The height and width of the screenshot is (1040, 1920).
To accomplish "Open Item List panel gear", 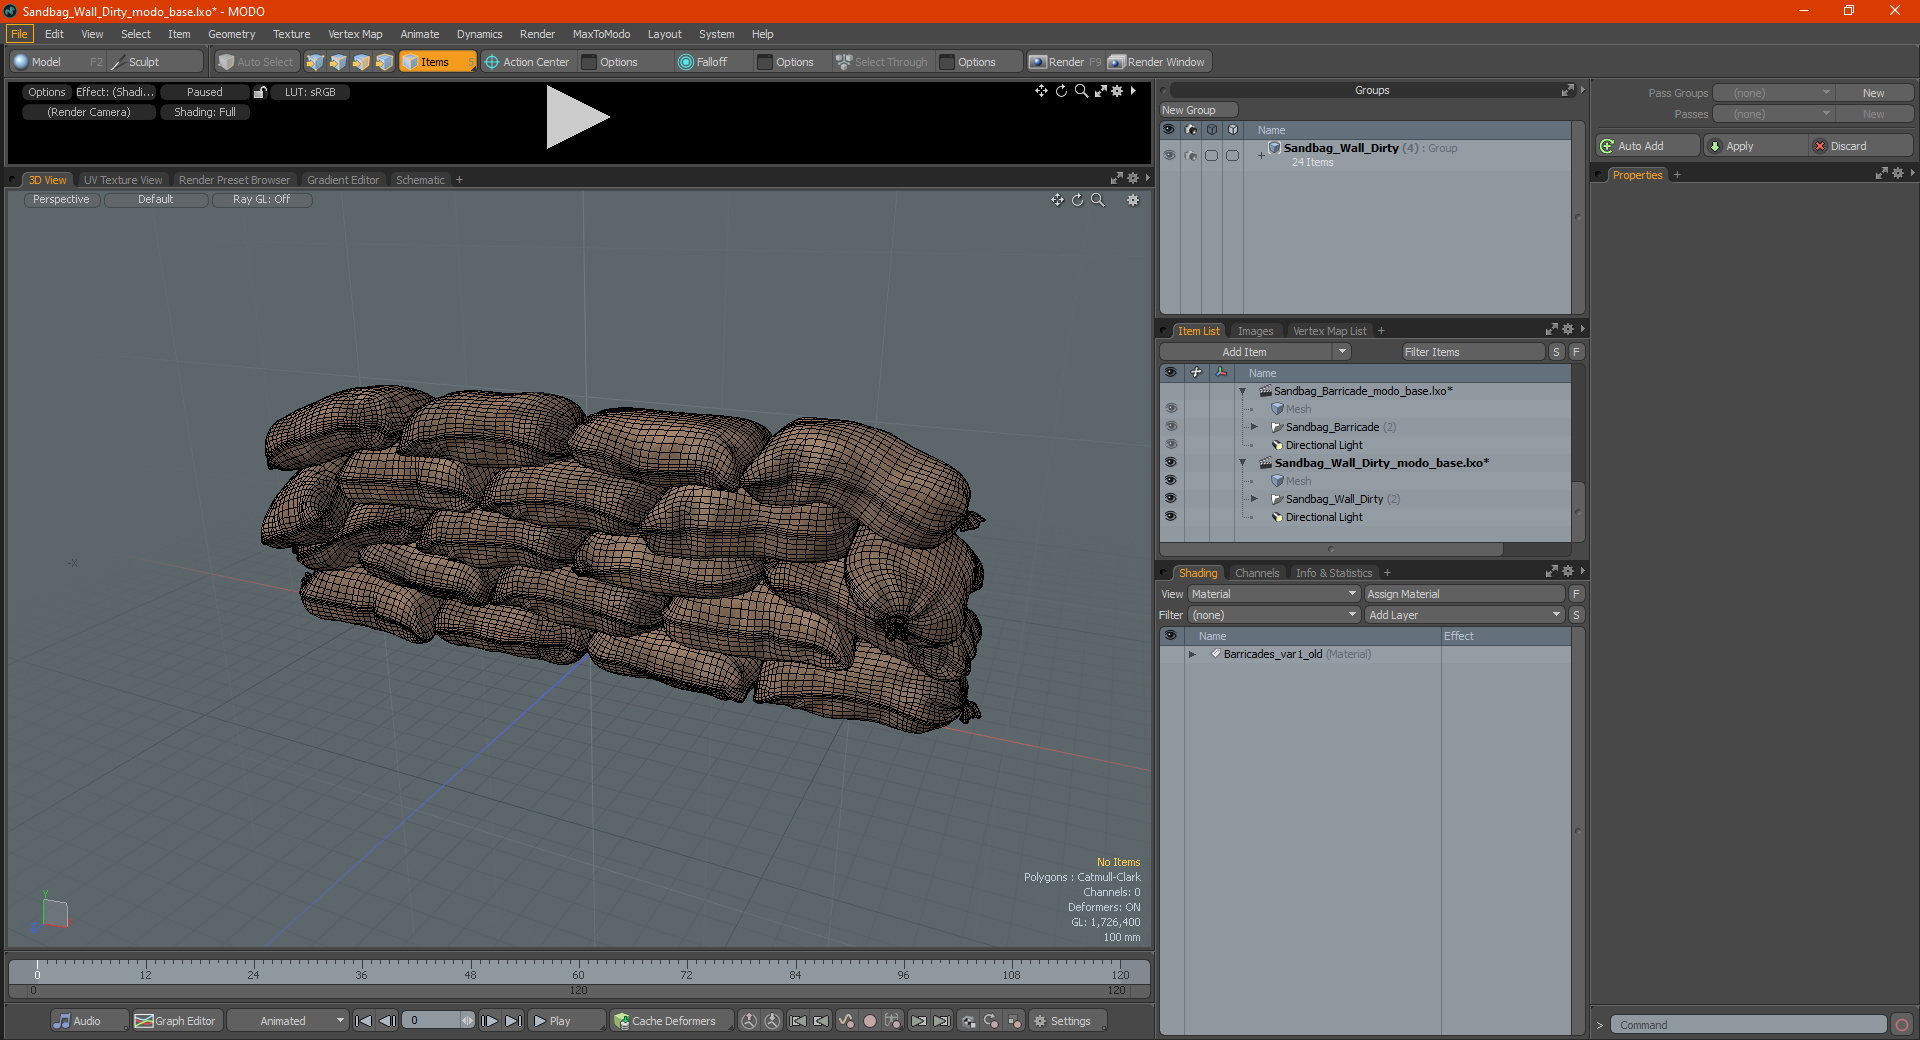I will click(1568, 330).
